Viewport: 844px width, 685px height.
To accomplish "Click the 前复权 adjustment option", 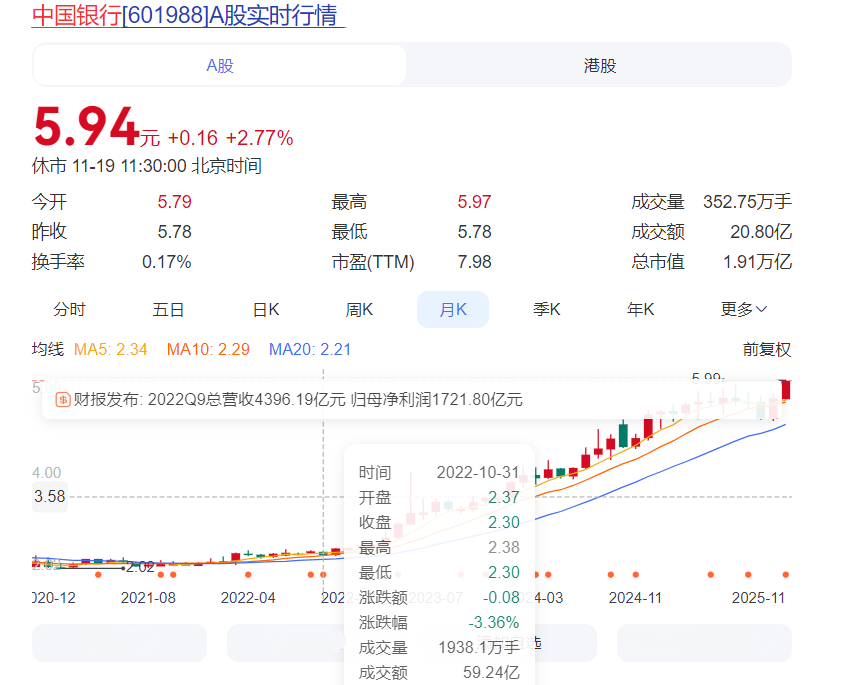I will (766, 349).
